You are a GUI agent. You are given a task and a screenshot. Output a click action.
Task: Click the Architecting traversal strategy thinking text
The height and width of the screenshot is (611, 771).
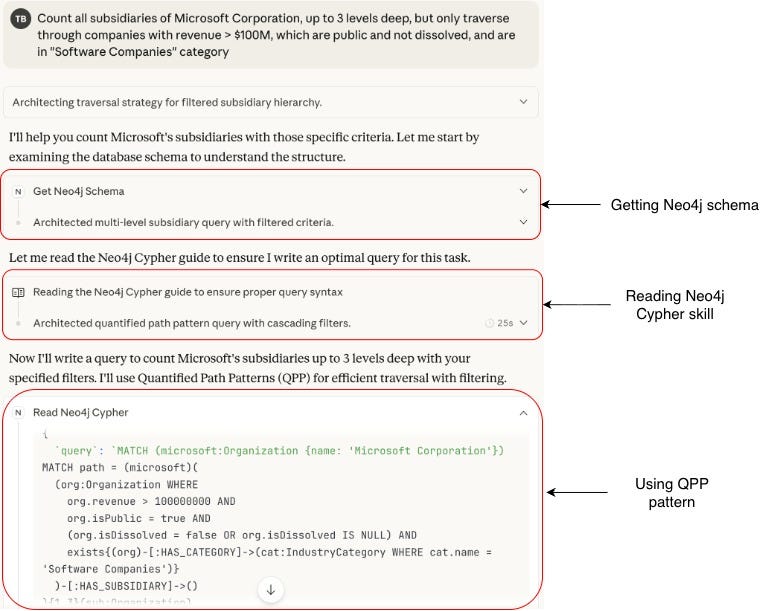pos(166,102)
